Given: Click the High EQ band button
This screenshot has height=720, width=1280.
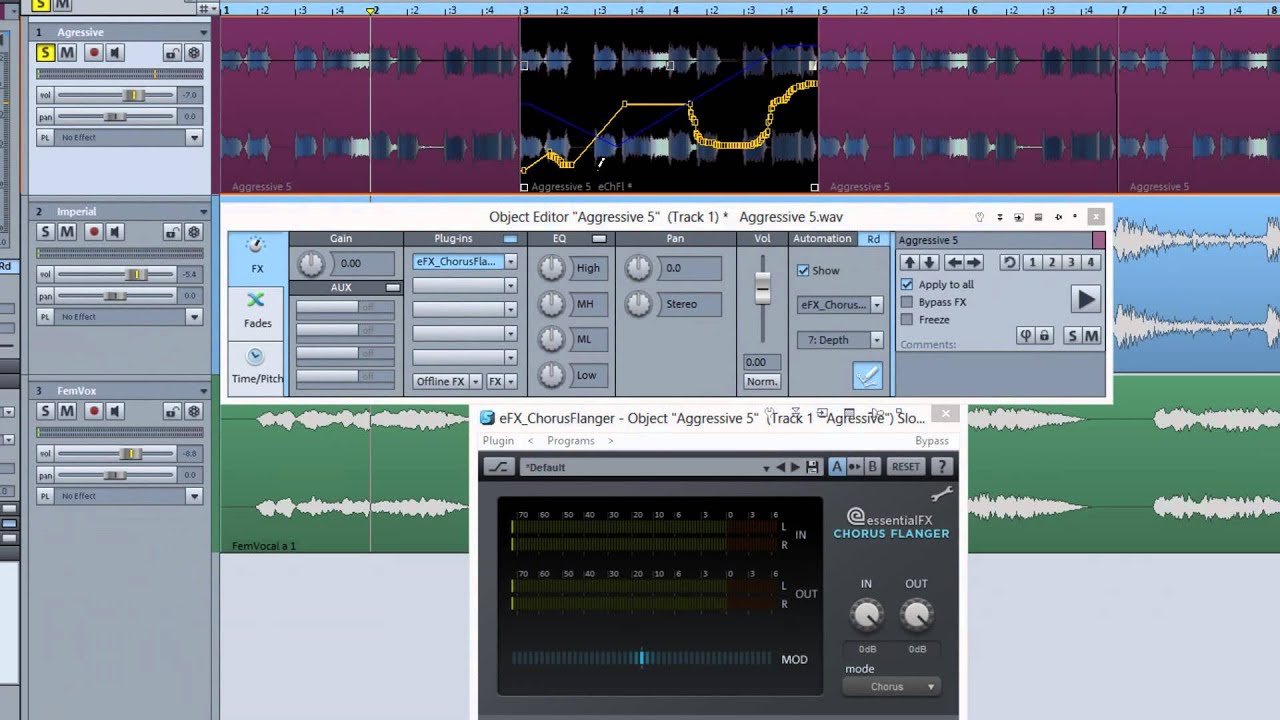Looking at the screenshot, I should [x=588, y=268].
